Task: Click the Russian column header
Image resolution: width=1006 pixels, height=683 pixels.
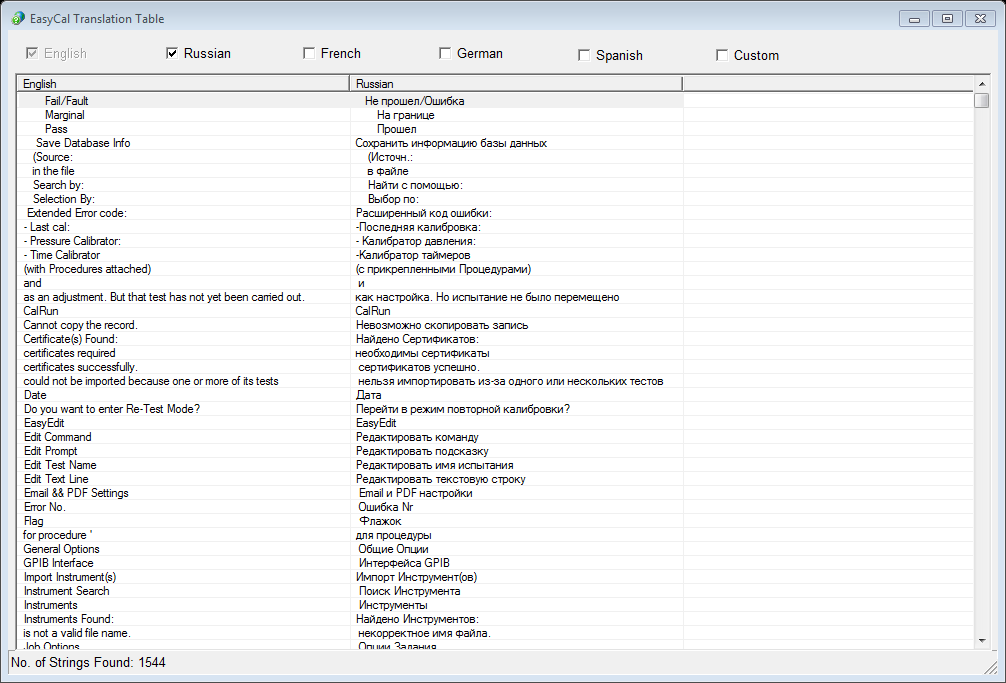Action: [x=515, y=84]
